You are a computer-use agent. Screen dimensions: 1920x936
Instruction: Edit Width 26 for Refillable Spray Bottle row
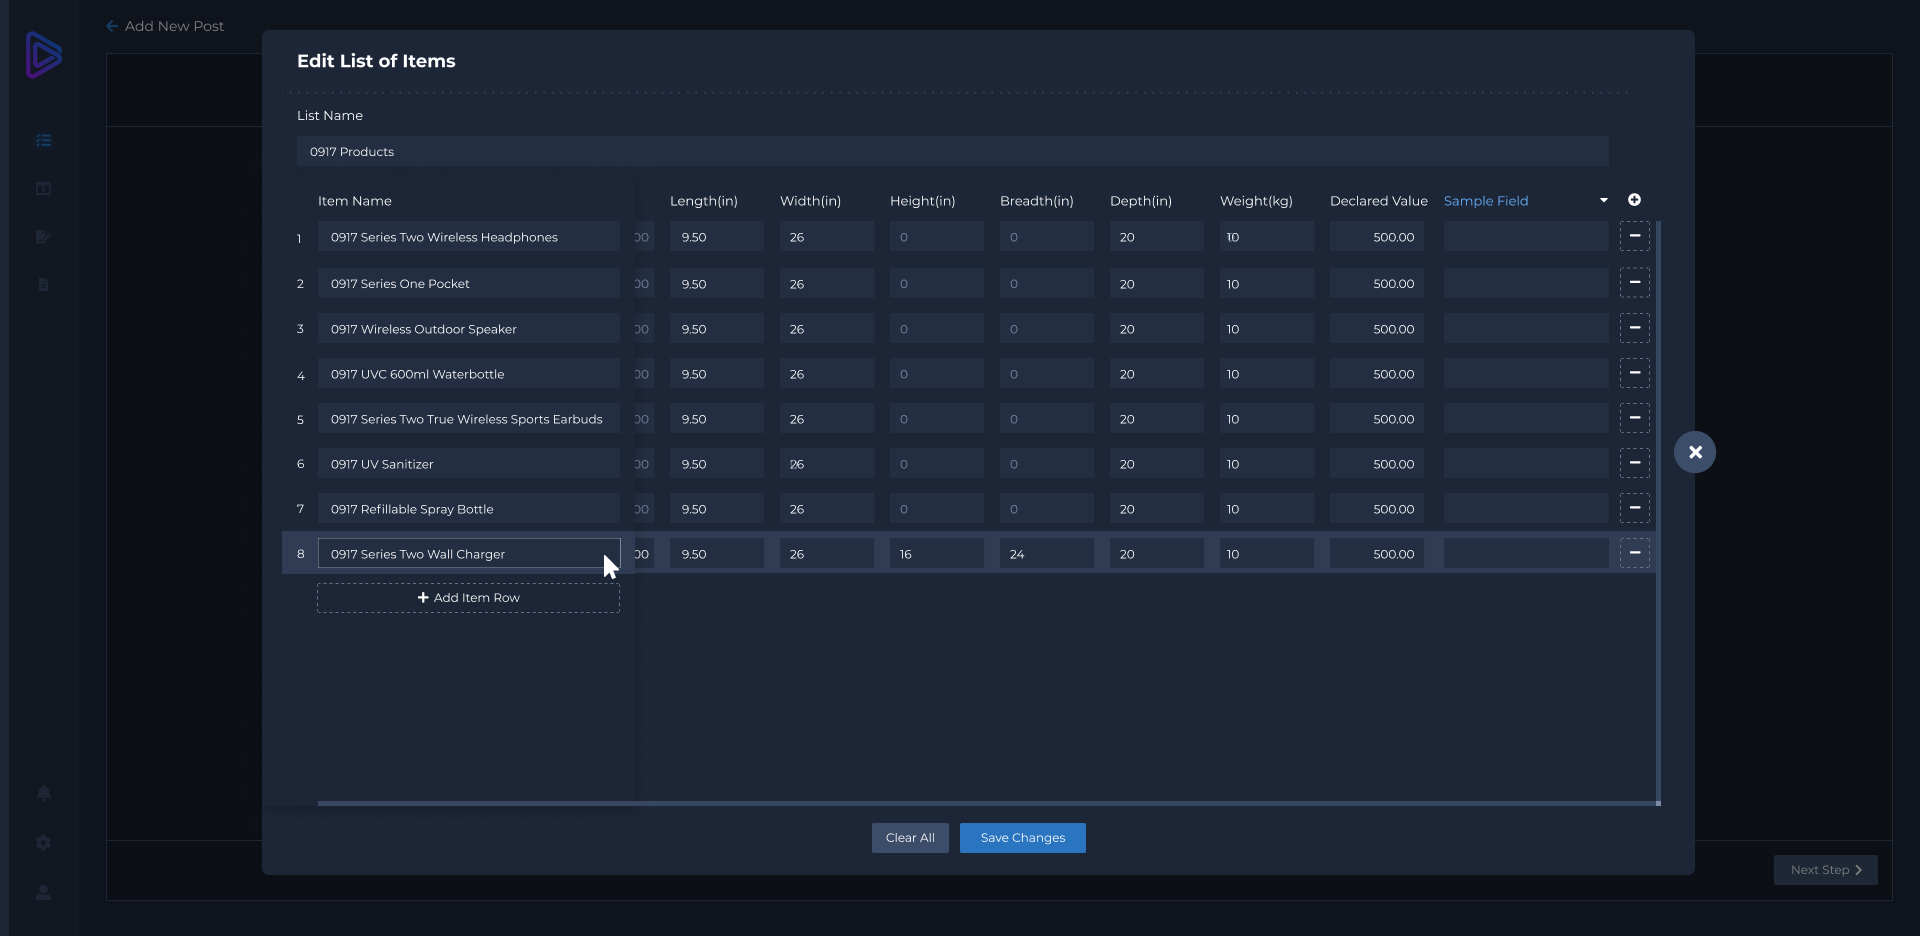click(x=826, y=509)
